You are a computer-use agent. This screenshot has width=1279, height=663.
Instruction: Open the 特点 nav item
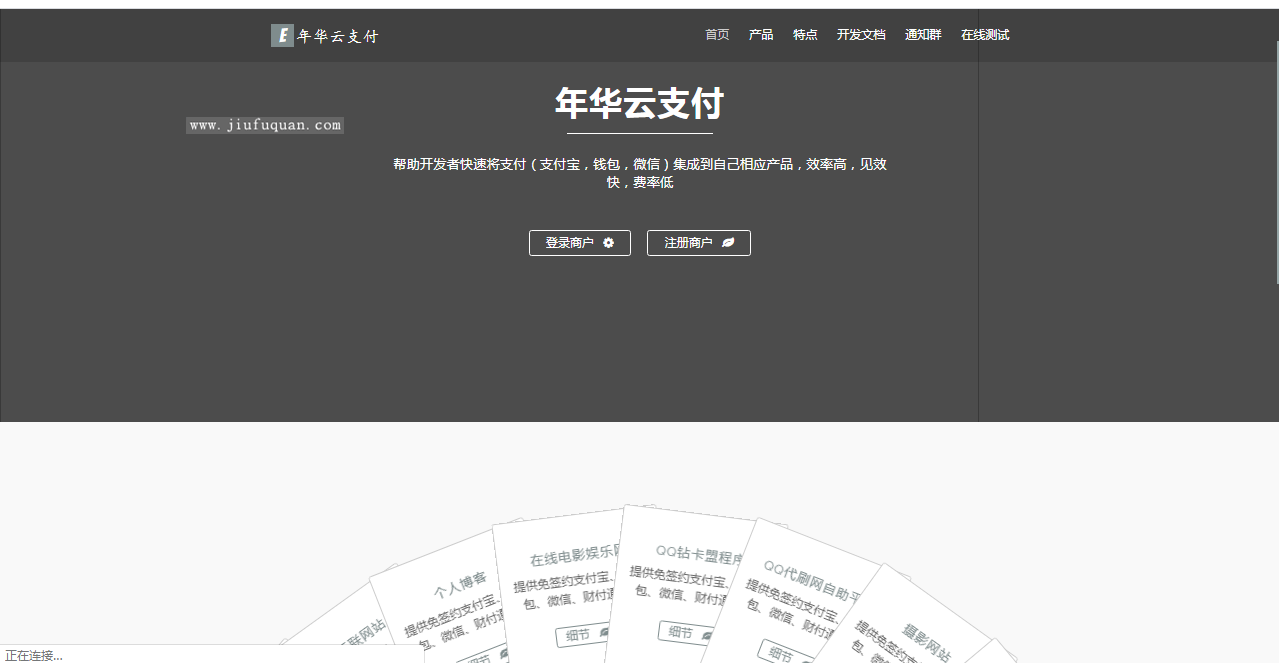pos(805,35)
